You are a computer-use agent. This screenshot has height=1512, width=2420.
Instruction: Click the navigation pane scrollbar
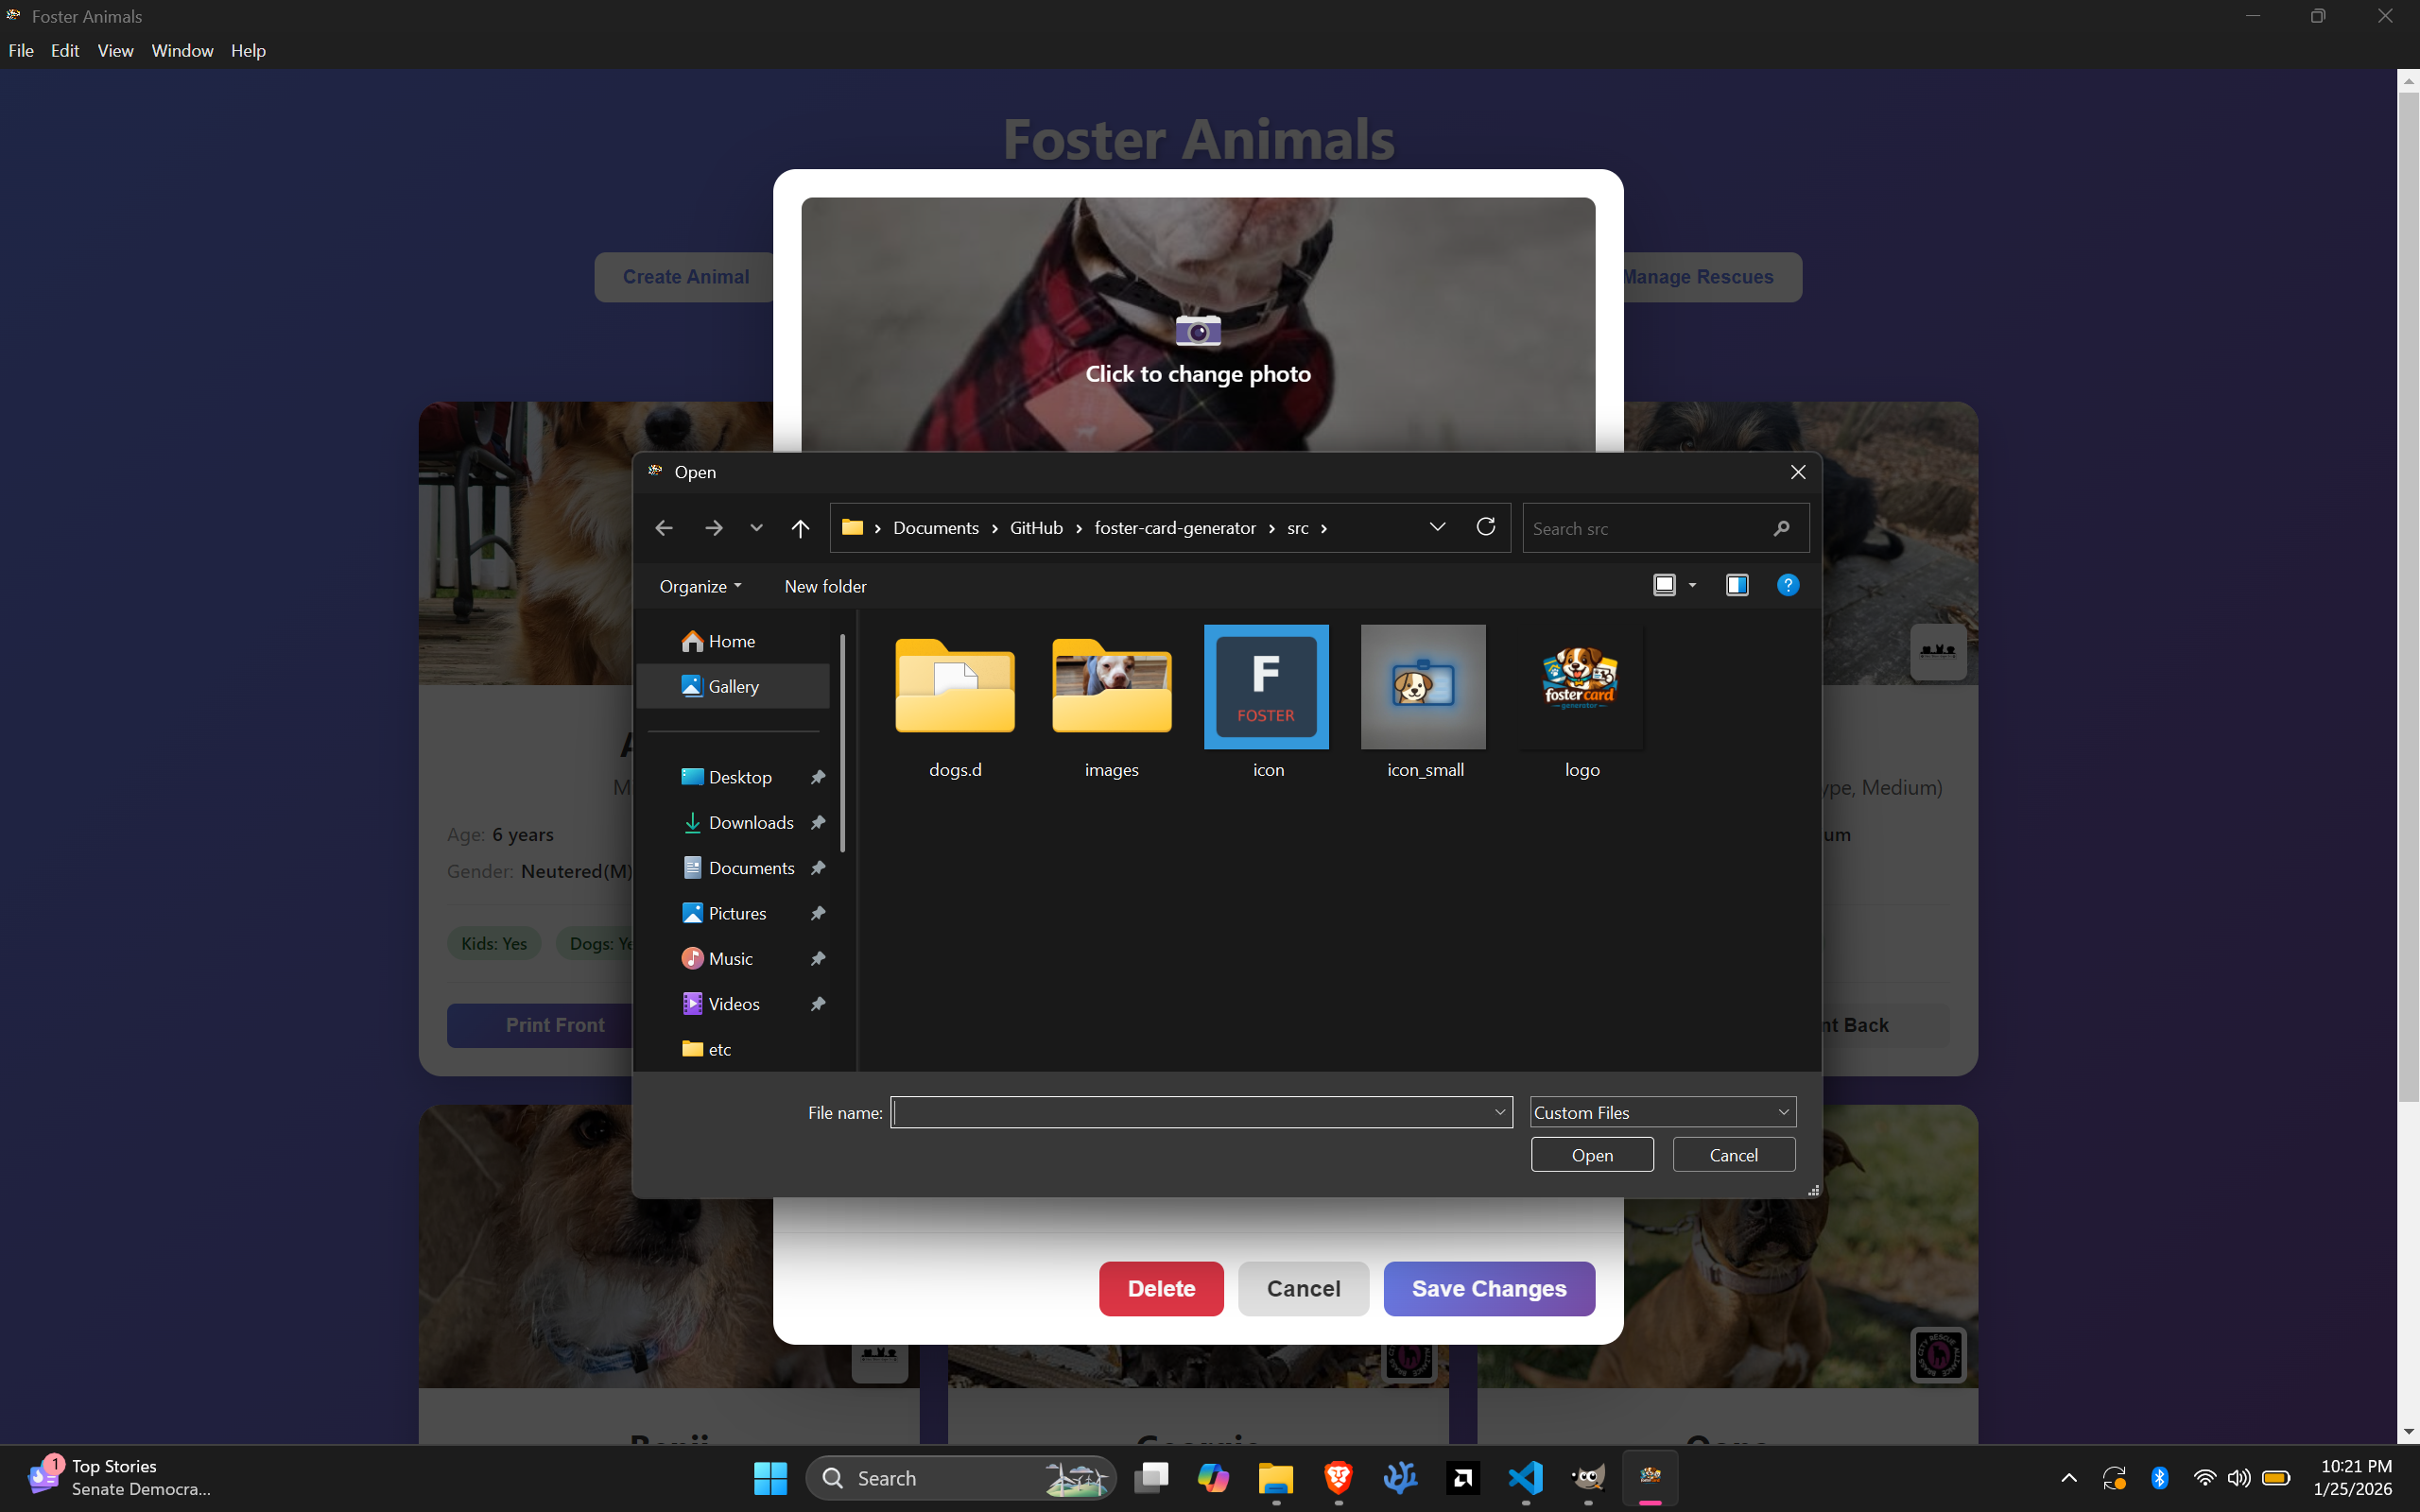point(843,744)
